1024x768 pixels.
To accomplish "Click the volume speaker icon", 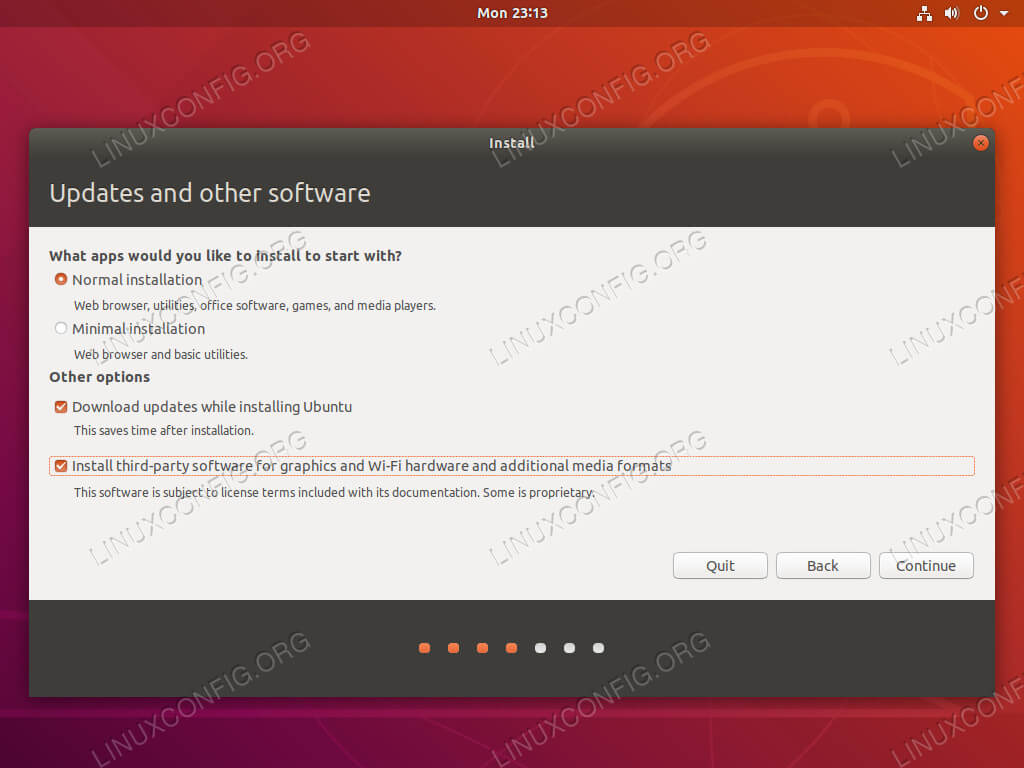I will point(952,13).
